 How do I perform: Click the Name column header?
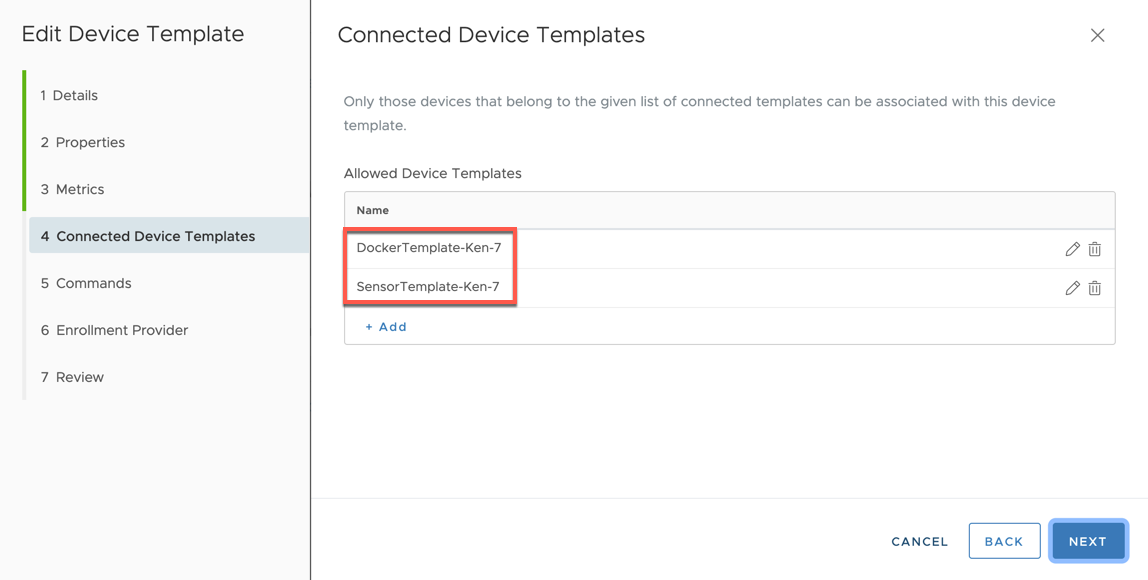pyautogui.click(x=373, y=211)
